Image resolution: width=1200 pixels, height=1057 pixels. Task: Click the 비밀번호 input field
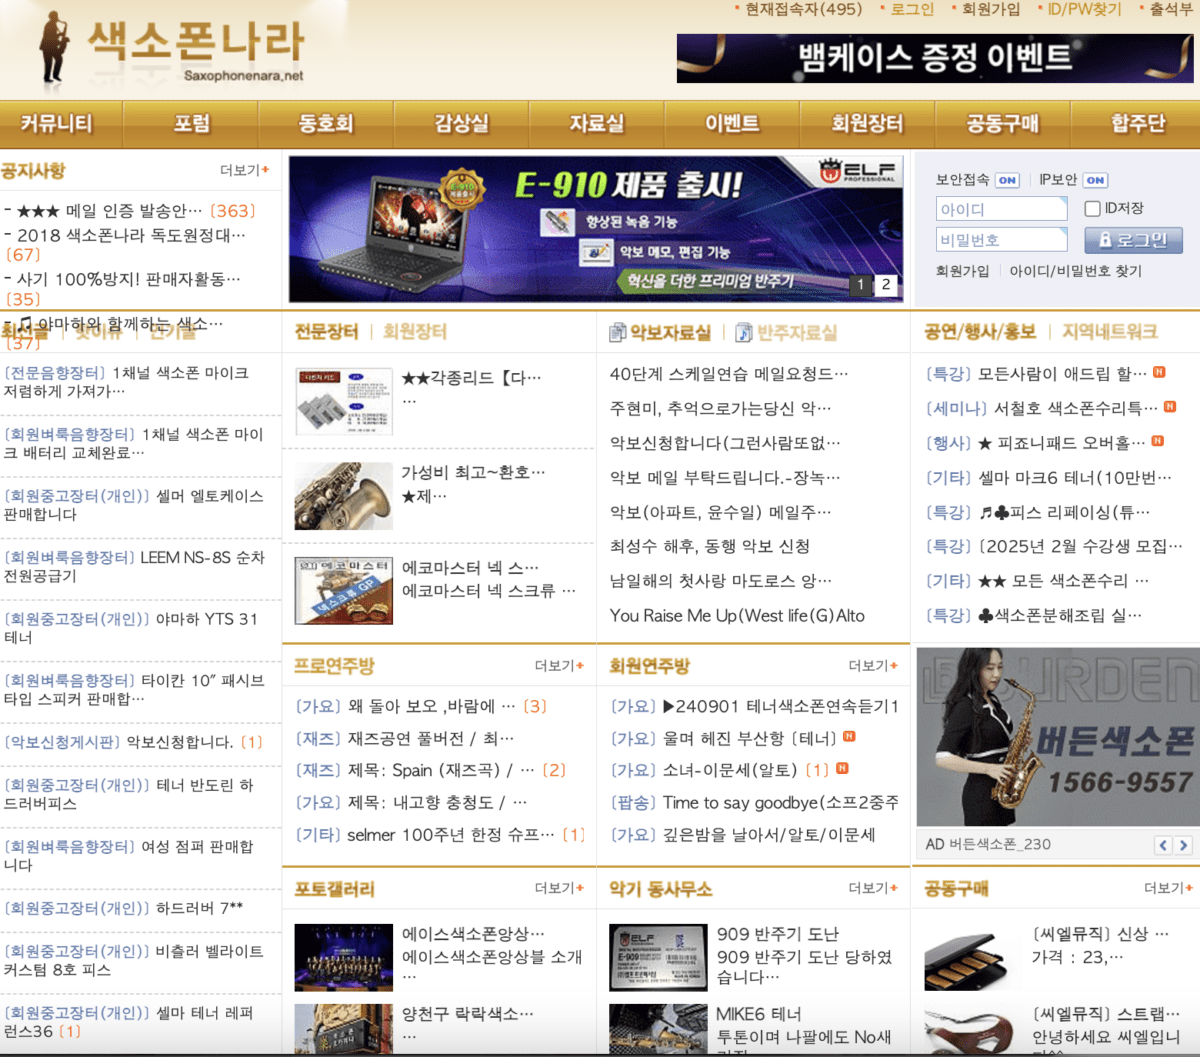1002,240
